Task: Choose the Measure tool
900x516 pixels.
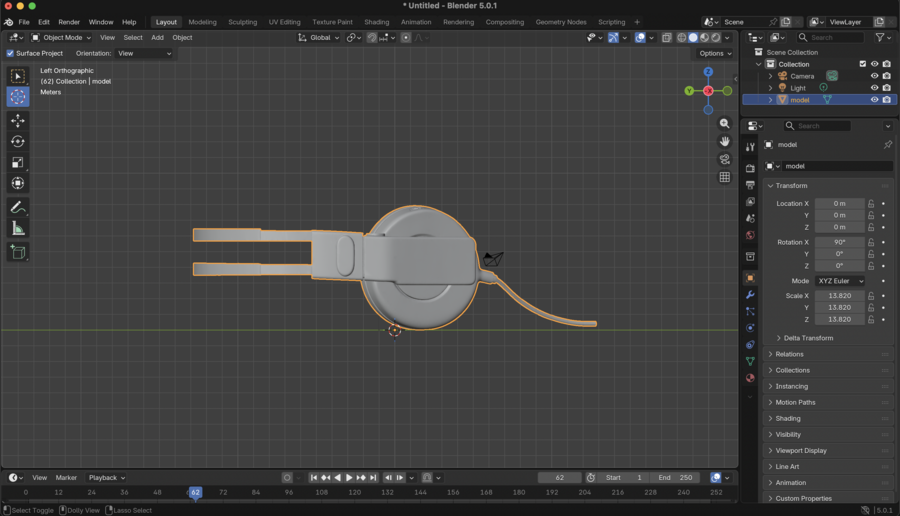Action: coord(18,229)
